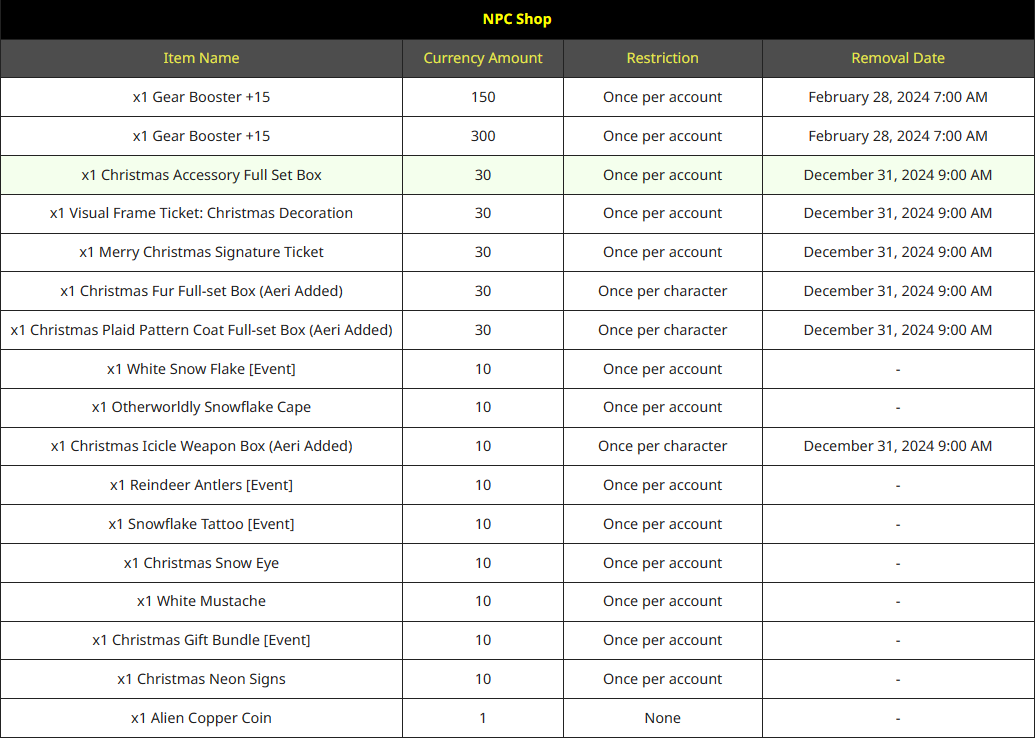Screen dimensions: 1035x738
Task: Click restriction cell for White Mustache
Action: tap(662, 601)
